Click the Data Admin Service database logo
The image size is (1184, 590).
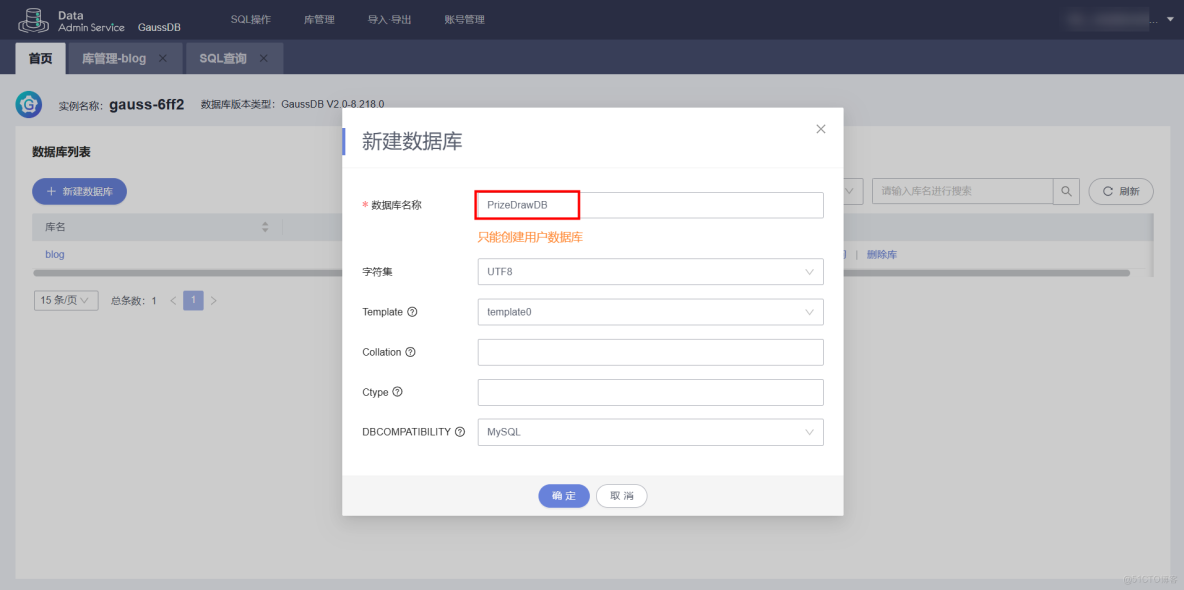click(32, 19)
